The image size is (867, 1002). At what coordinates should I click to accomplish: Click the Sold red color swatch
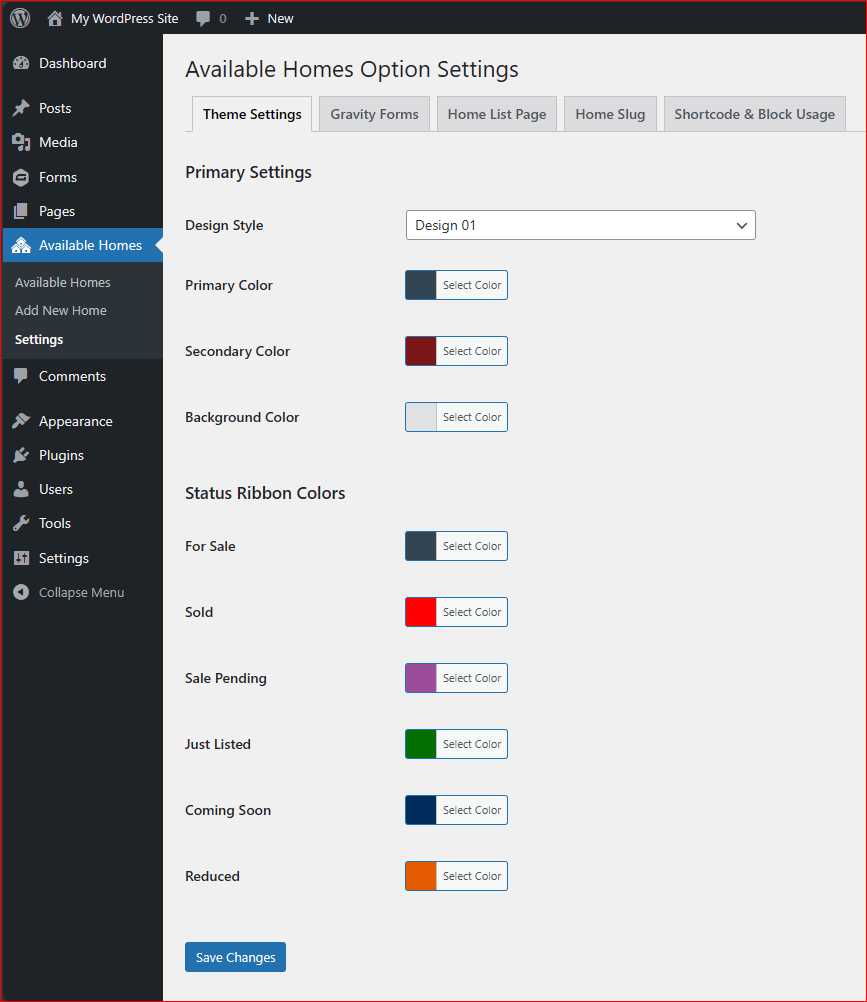click(421, 612)
